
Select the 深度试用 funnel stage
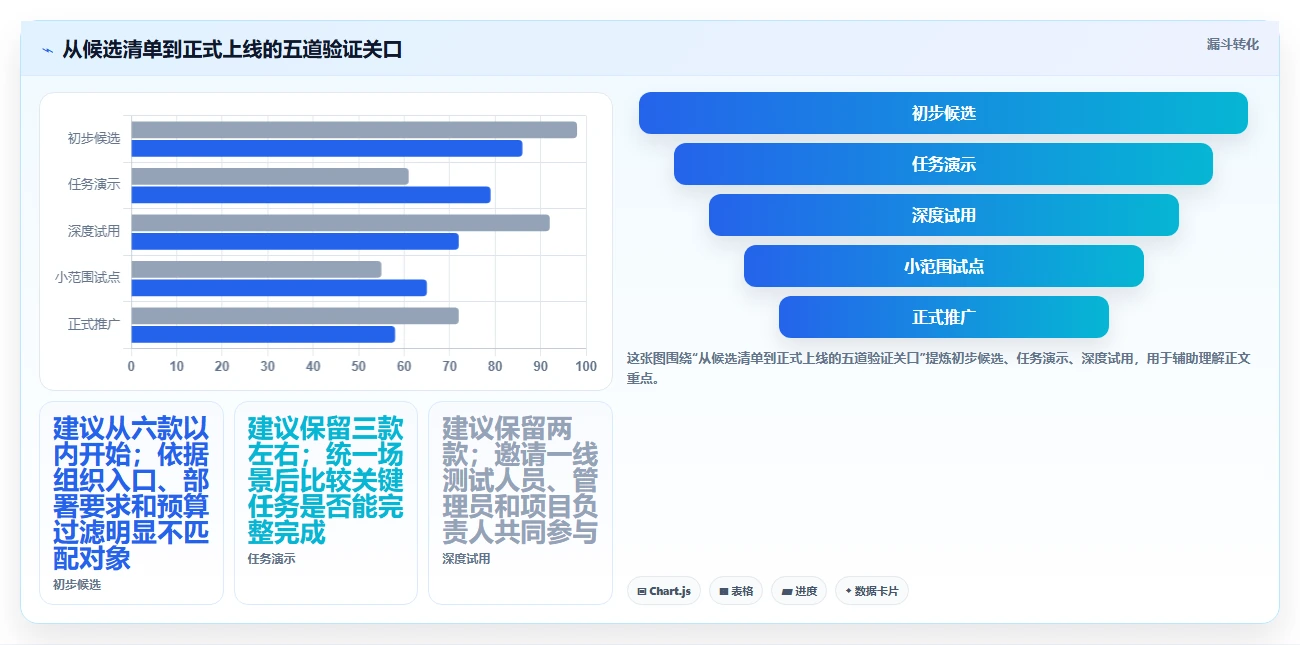click(x=943, y=215)
